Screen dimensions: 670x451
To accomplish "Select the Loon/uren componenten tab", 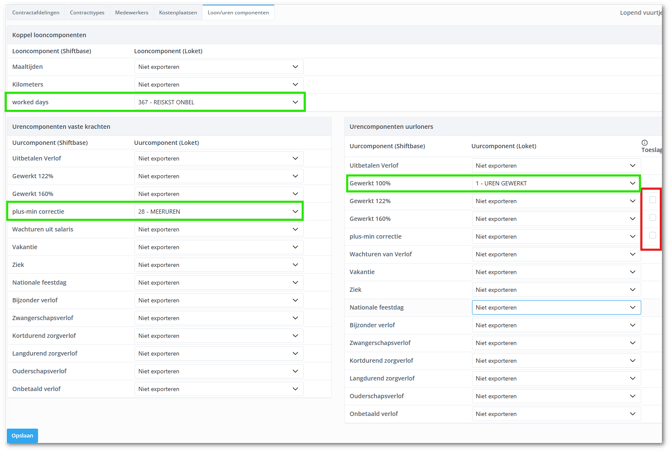I will tap(238, 13).
